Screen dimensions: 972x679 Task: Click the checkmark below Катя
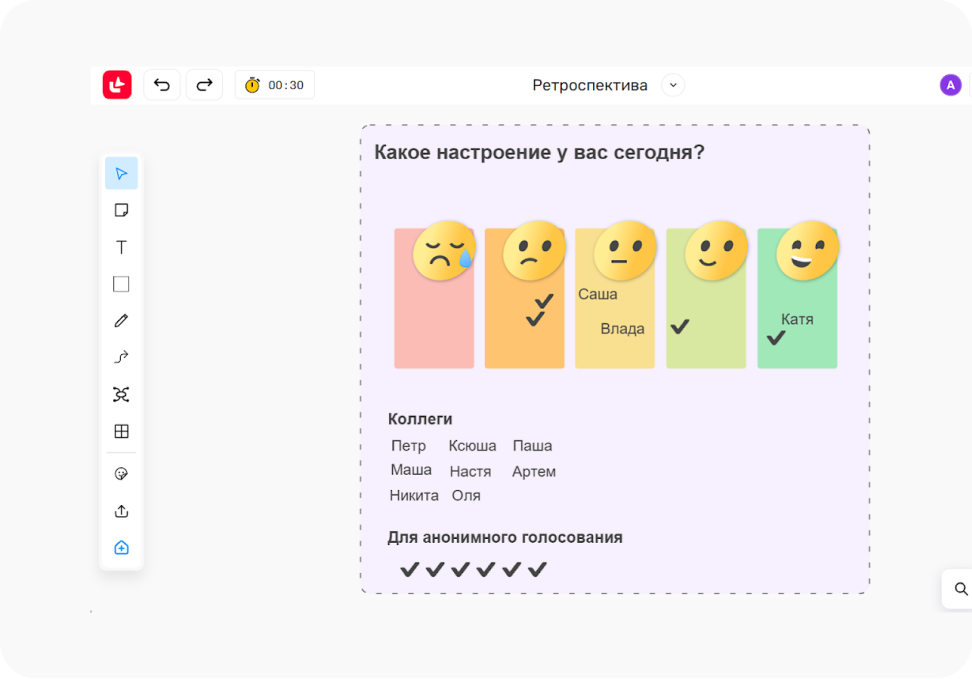(x=776, y=338)
